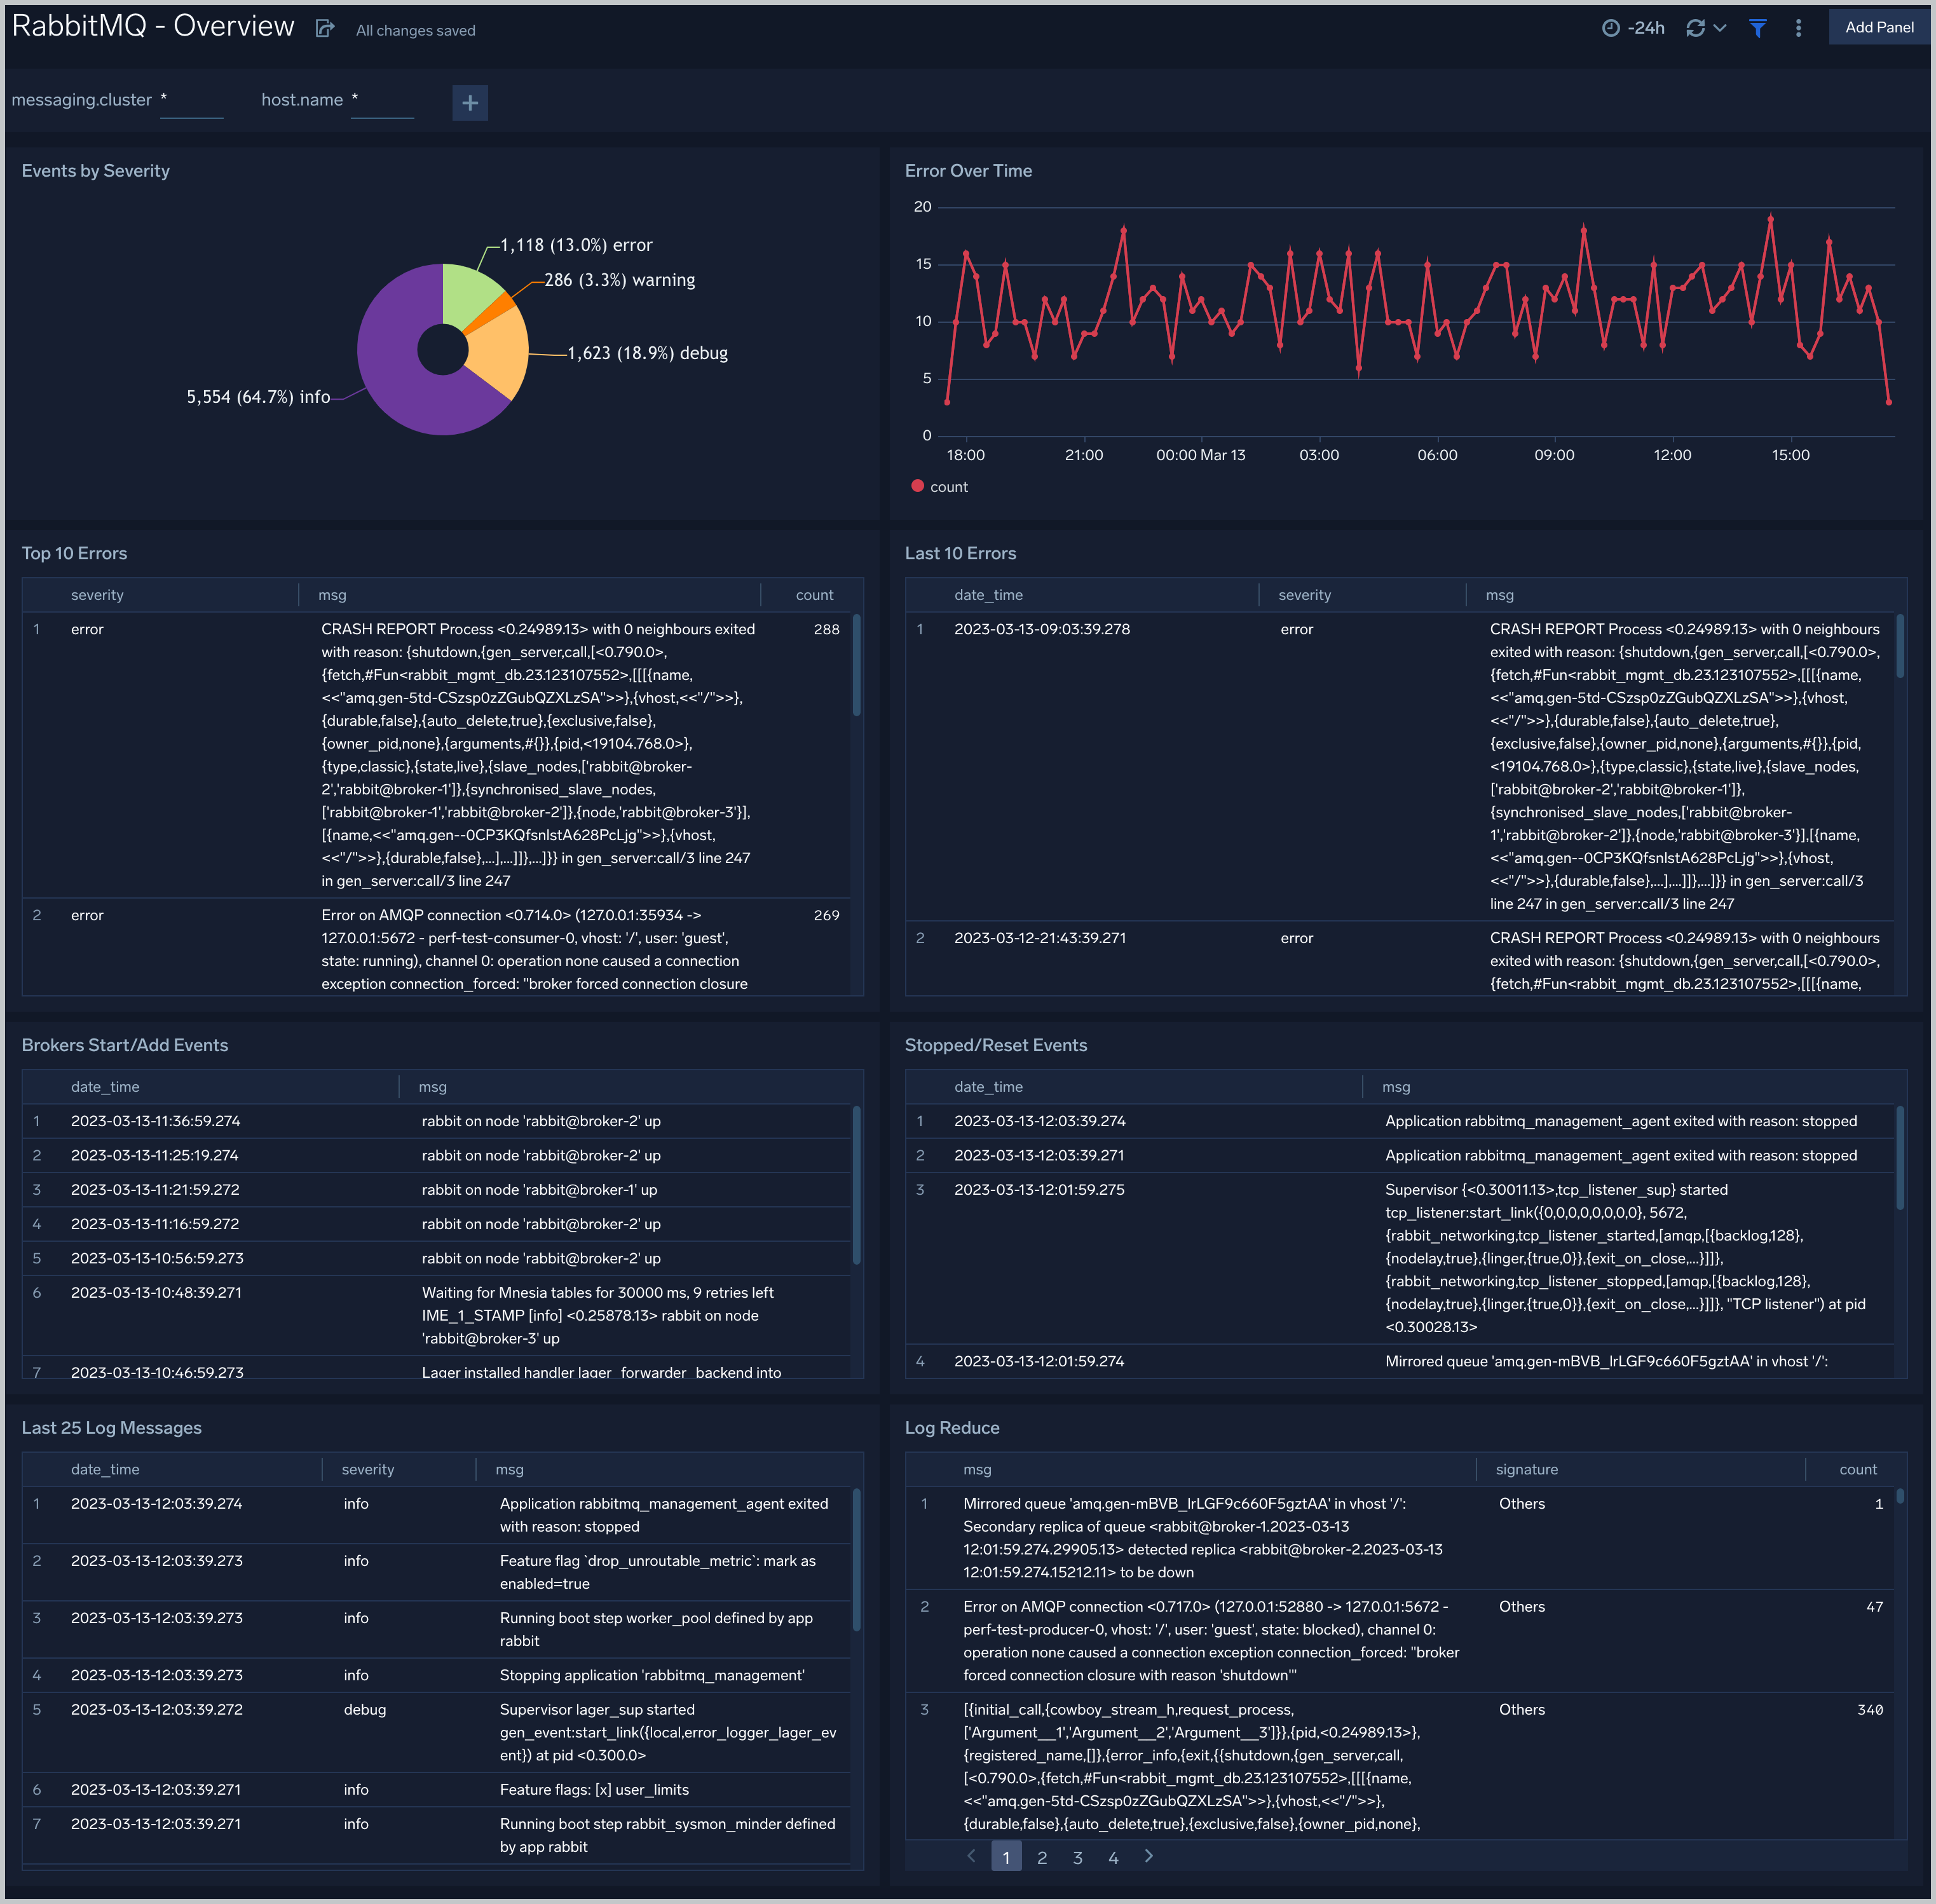Click next page arrow in Log Reduce
This screenshot has width=1936, height=1904.
click(x=1149, y=1856)
